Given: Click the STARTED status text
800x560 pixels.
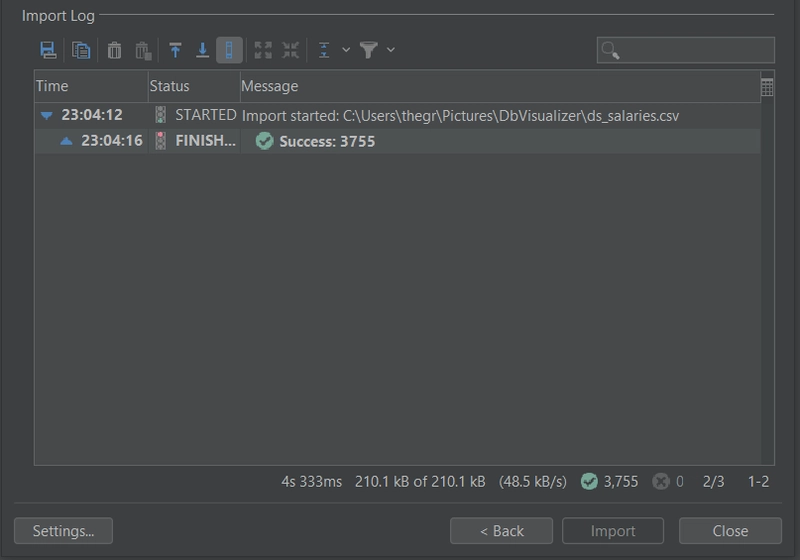Looking at the screenshot, I should [x=206, y=115].
